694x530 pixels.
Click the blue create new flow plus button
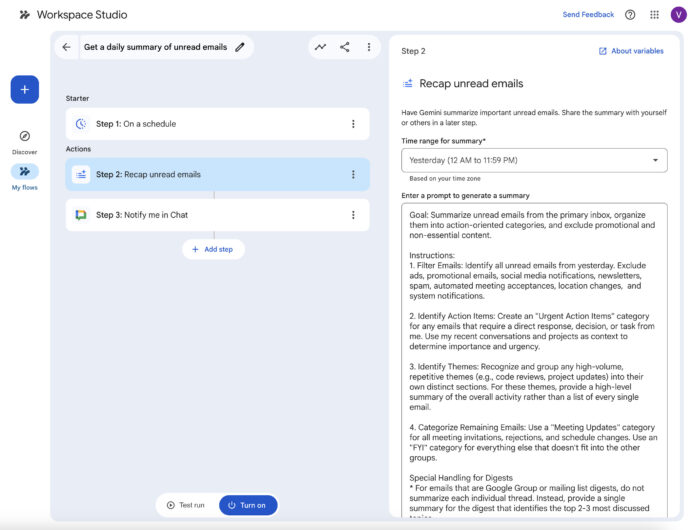(x=25, y=89)
